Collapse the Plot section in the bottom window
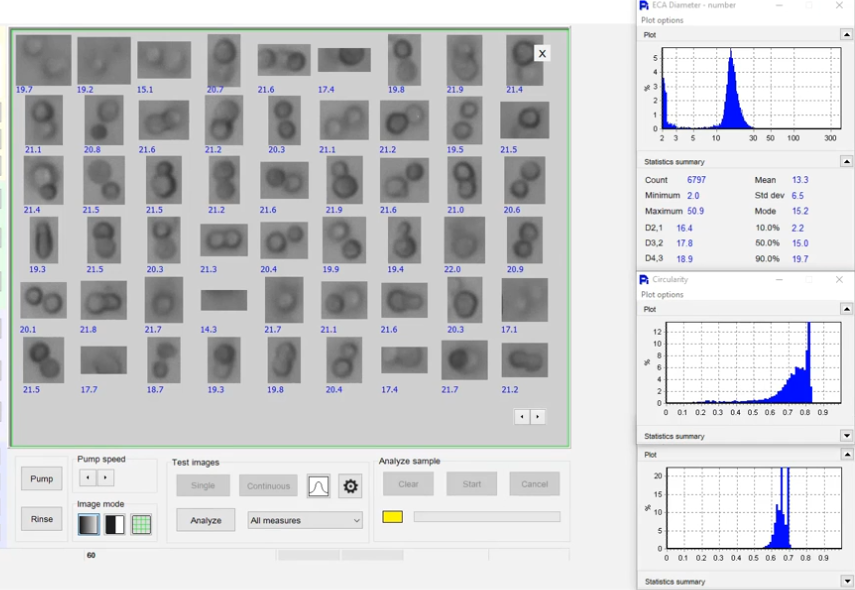Image resolution: width=855 pixels, height=590 pixels. pos(846,454)
